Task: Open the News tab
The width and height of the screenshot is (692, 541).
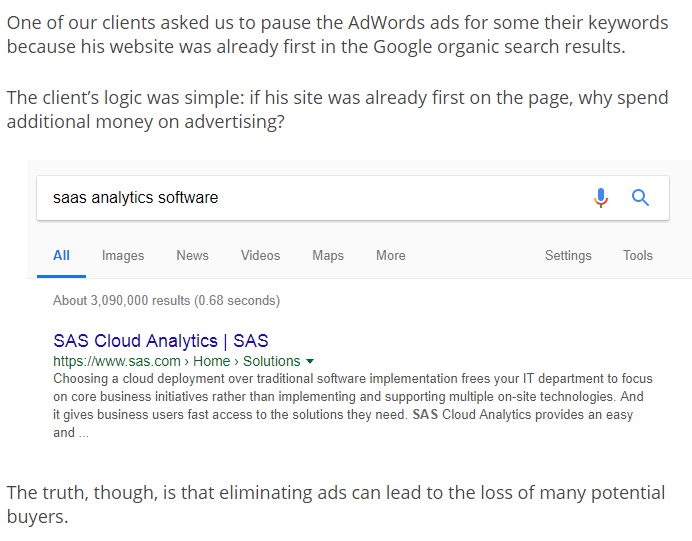Action: [x=192, y=255]
